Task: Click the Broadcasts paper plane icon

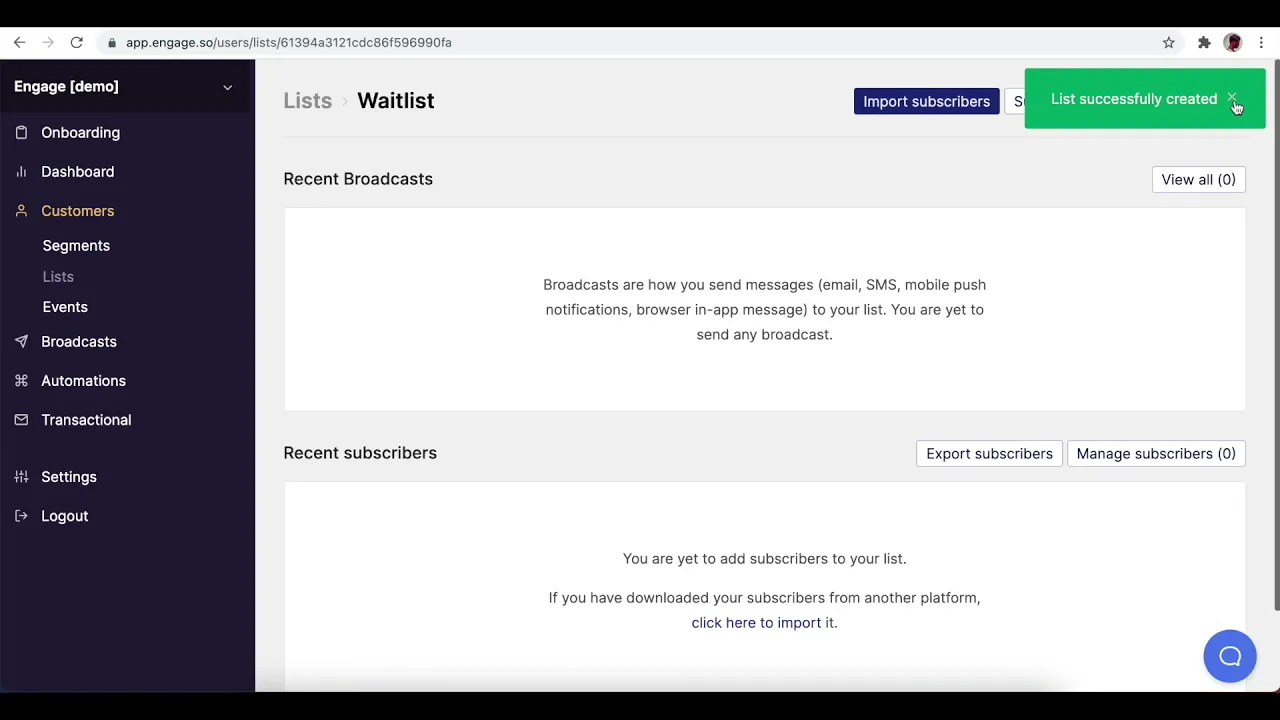Action: (21, 342)
